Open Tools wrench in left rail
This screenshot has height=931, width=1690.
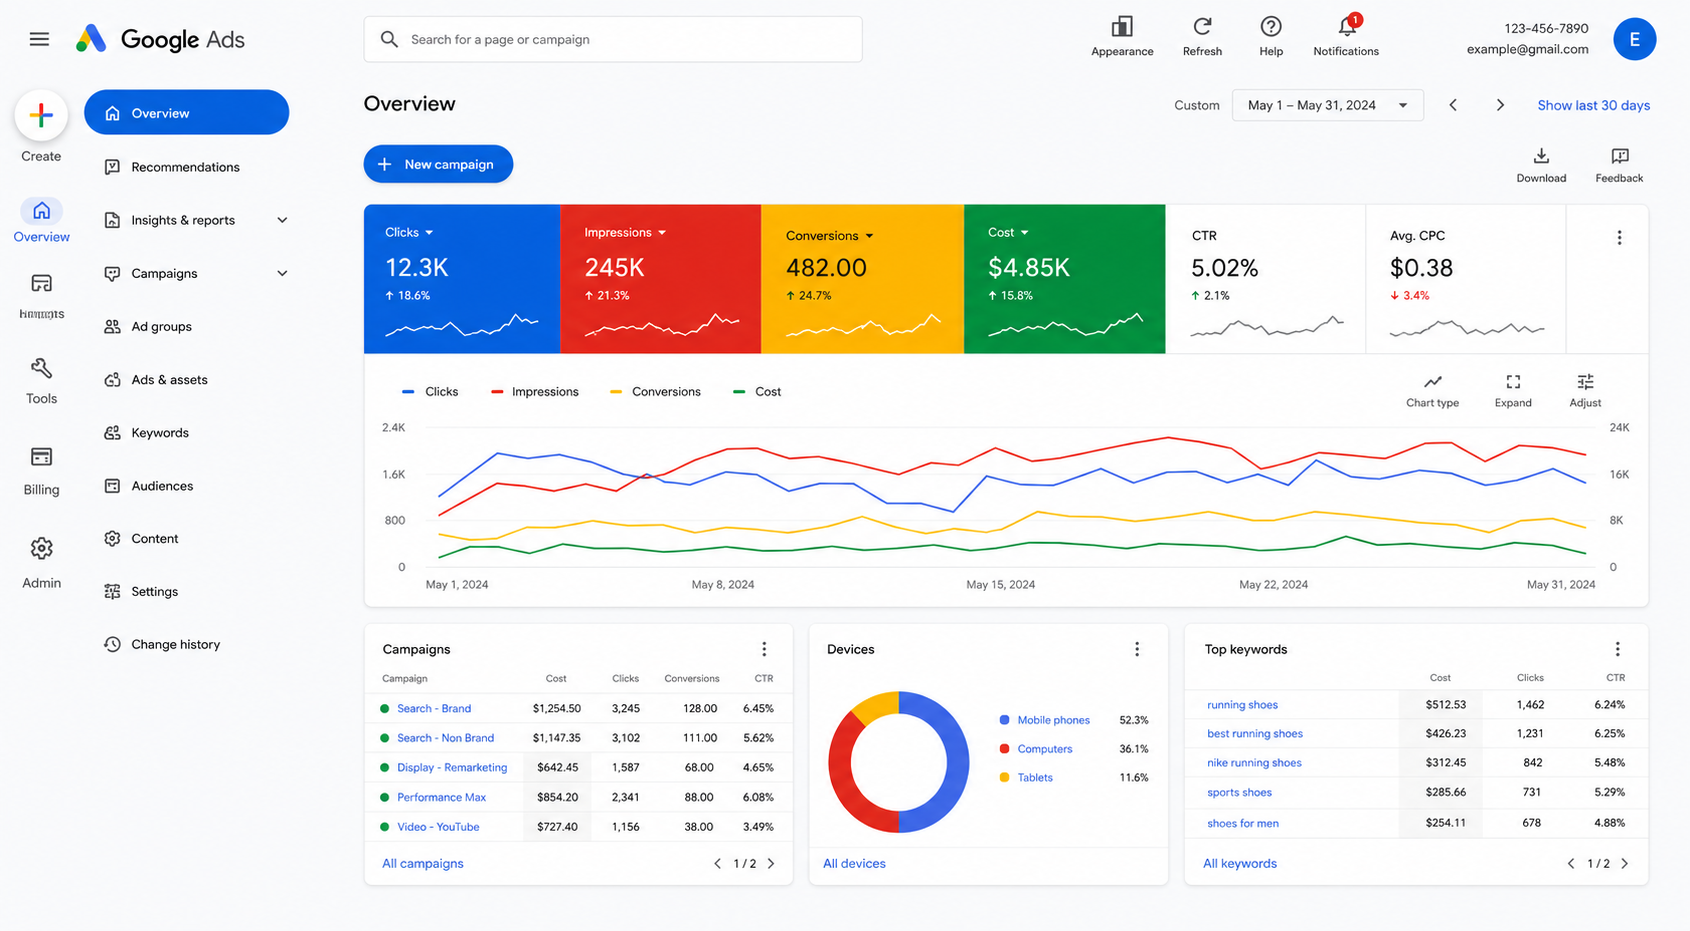point(41,381)
